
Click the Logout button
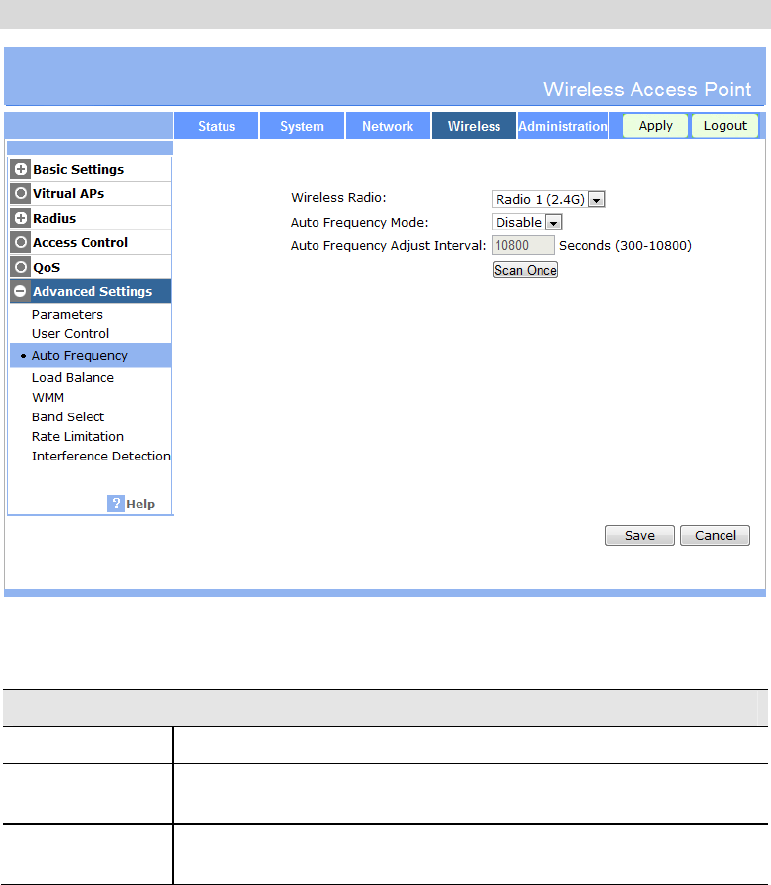725,125
